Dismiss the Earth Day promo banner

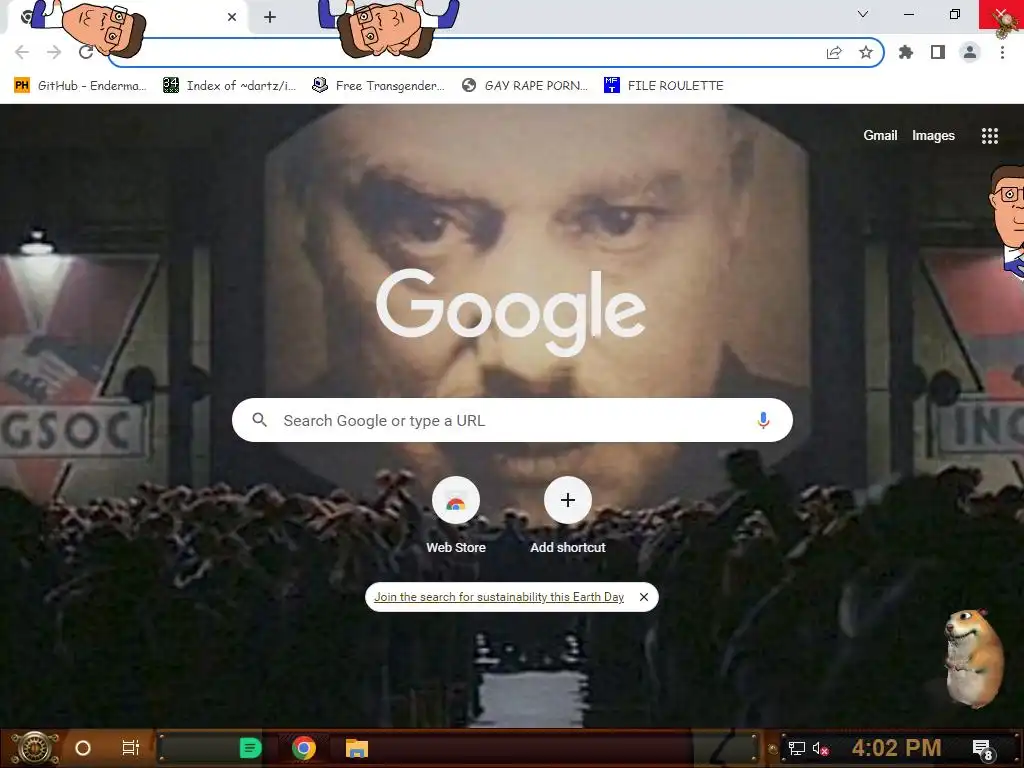tap(644, 597)
